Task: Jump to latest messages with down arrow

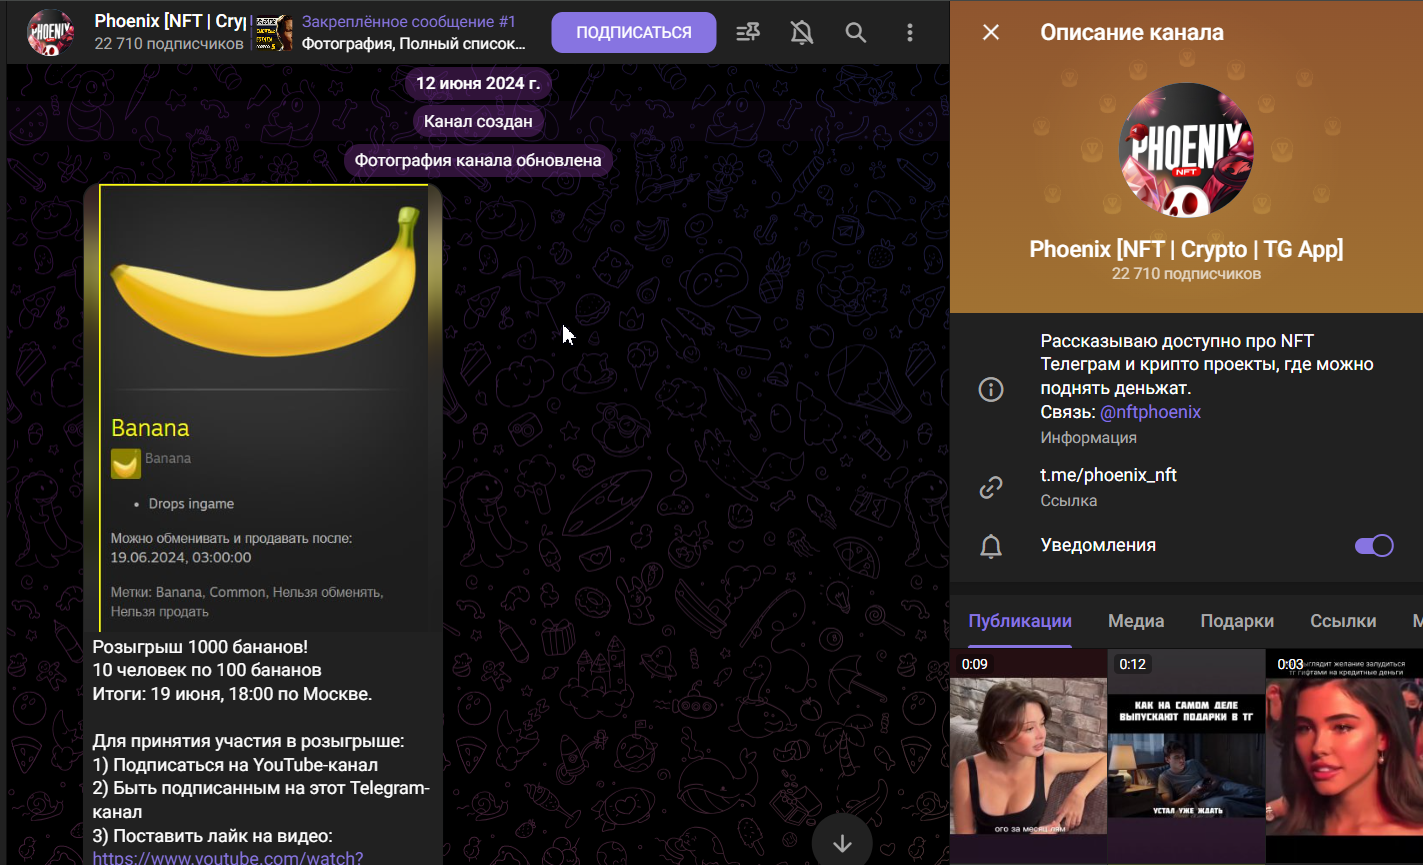Action: point(842,843)
